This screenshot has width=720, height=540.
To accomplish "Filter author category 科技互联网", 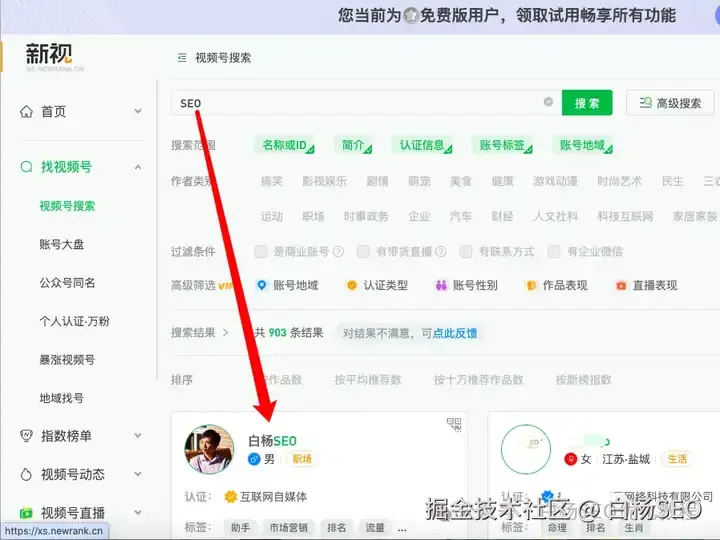I will point(625,216).
